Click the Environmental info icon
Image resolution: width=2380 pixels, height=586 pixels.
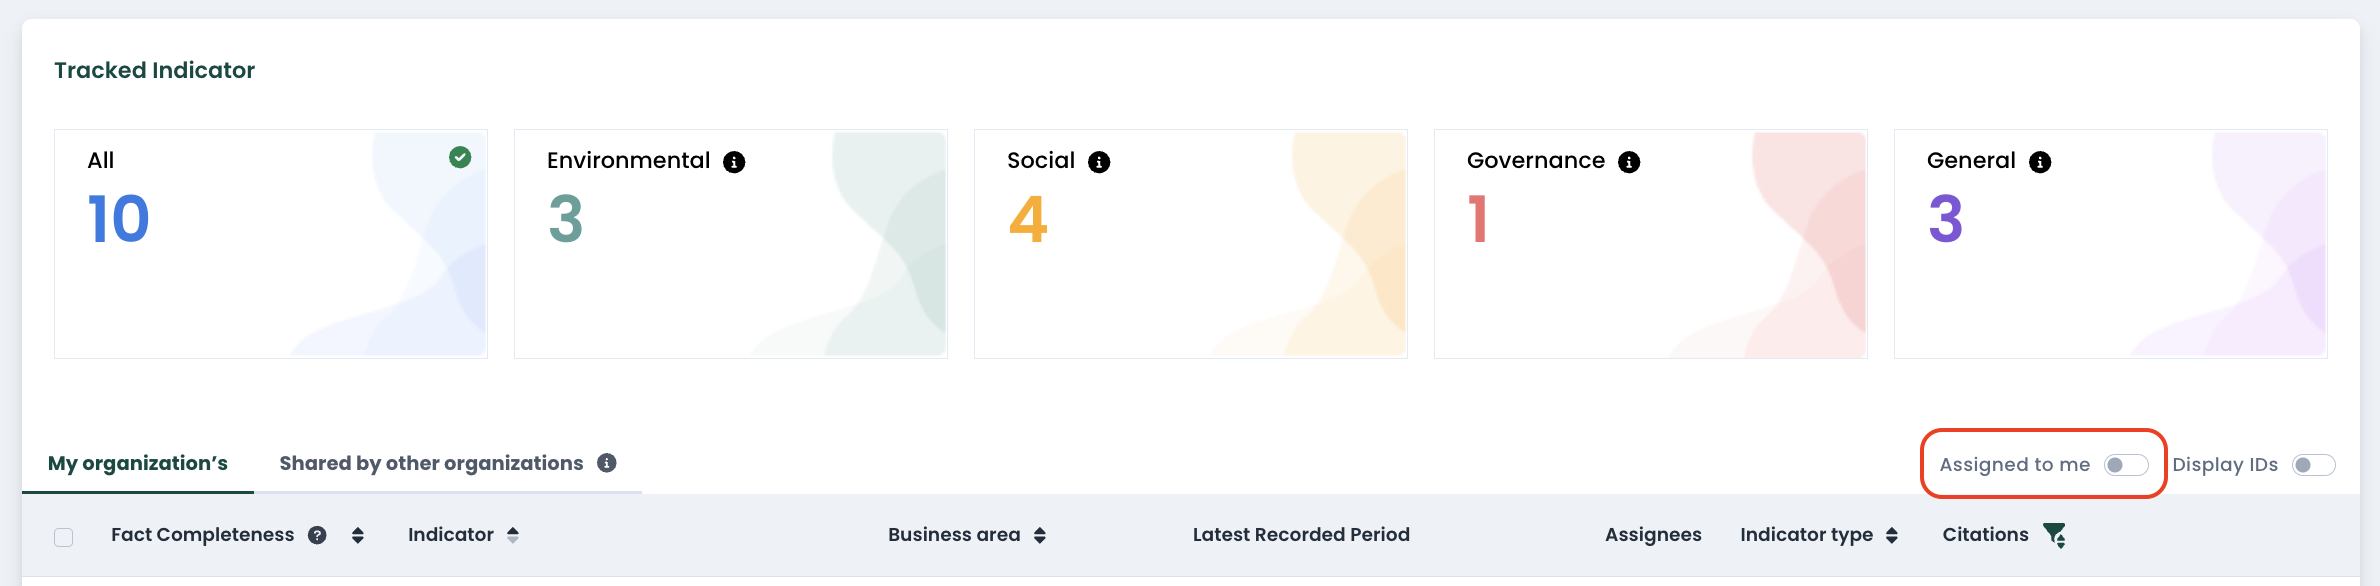pyautogui.click(x=734, y=162)
